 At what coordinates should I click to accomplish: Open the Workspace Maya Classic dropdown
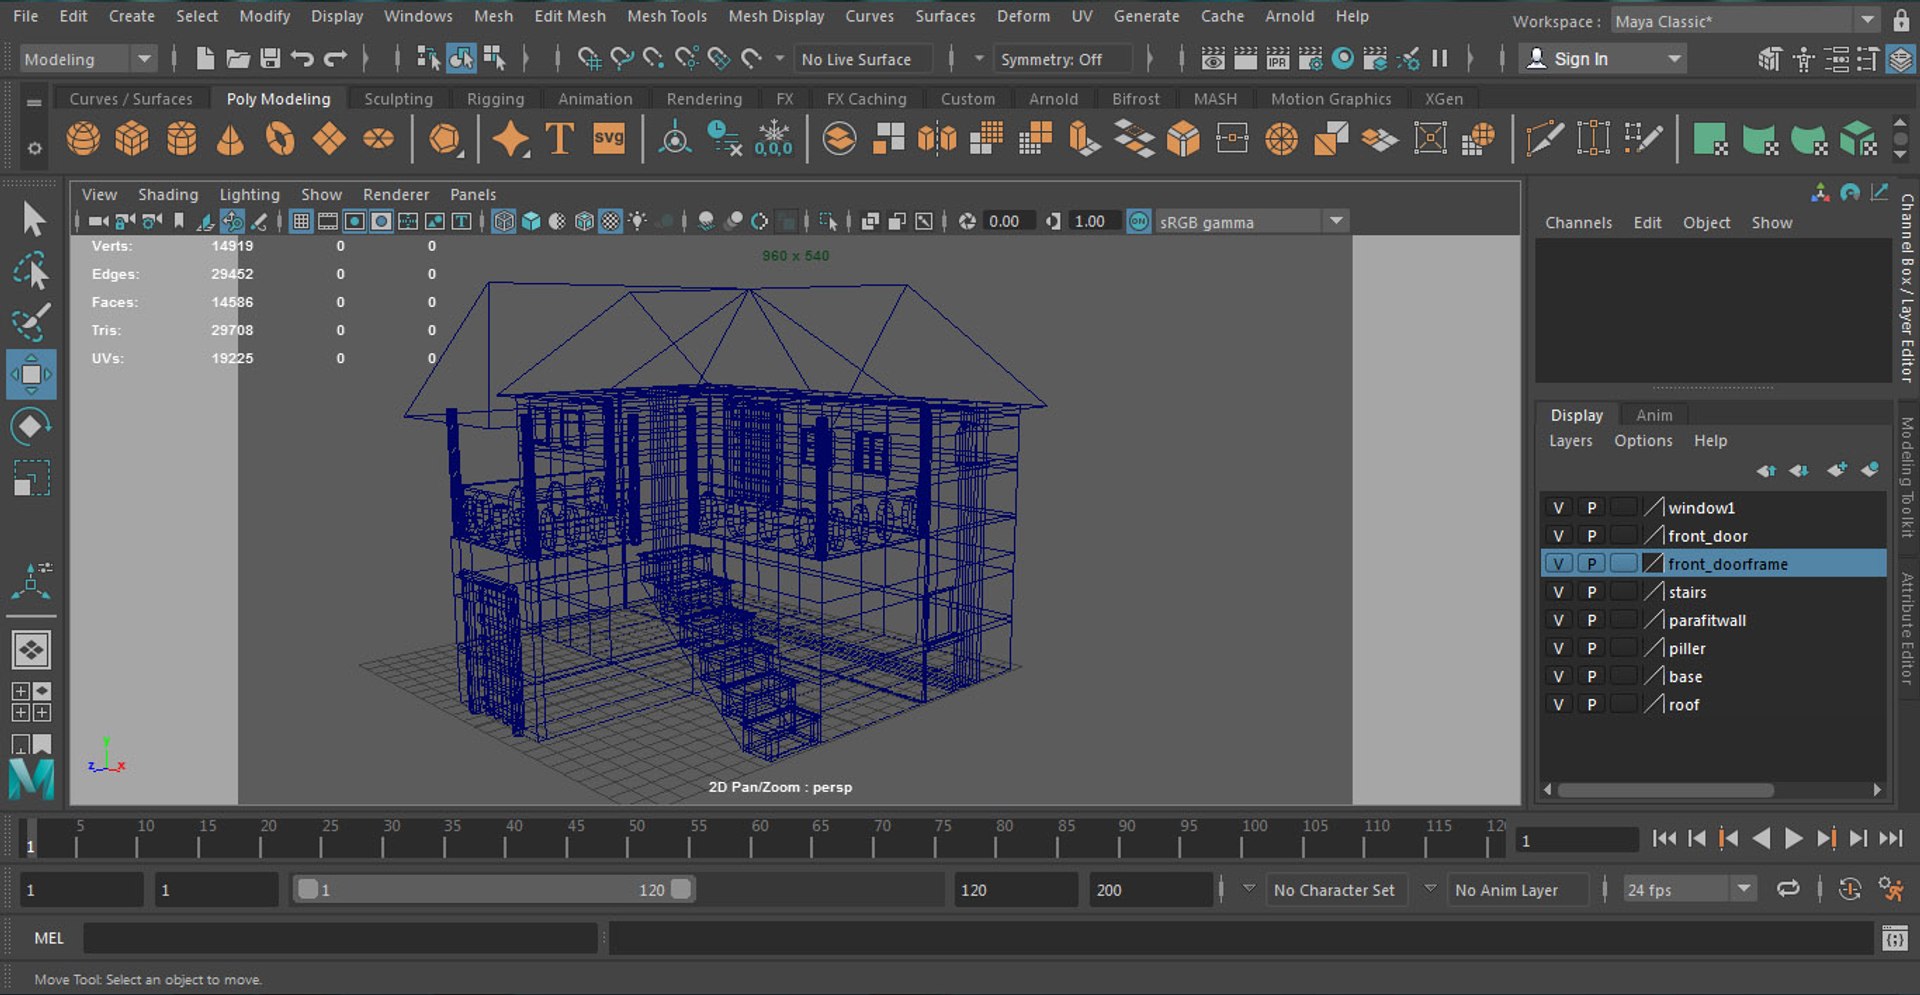click(x=1745, y=21)
